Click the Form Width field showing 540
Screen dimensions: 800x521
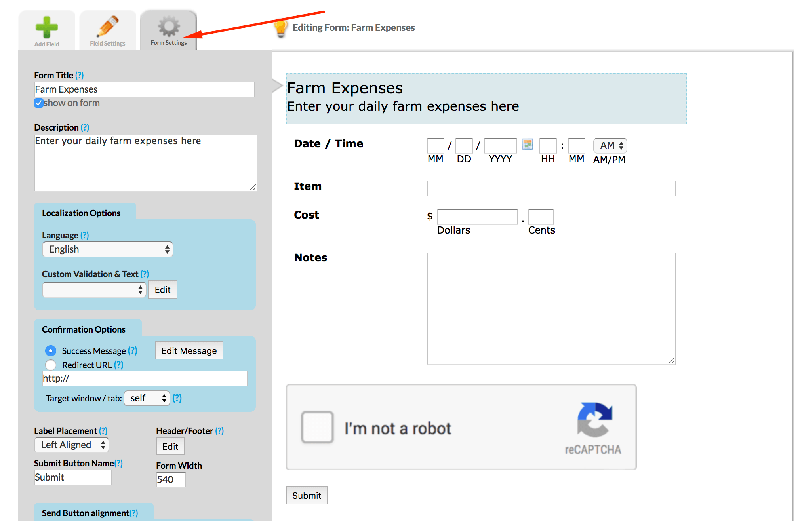click(170, 480)
